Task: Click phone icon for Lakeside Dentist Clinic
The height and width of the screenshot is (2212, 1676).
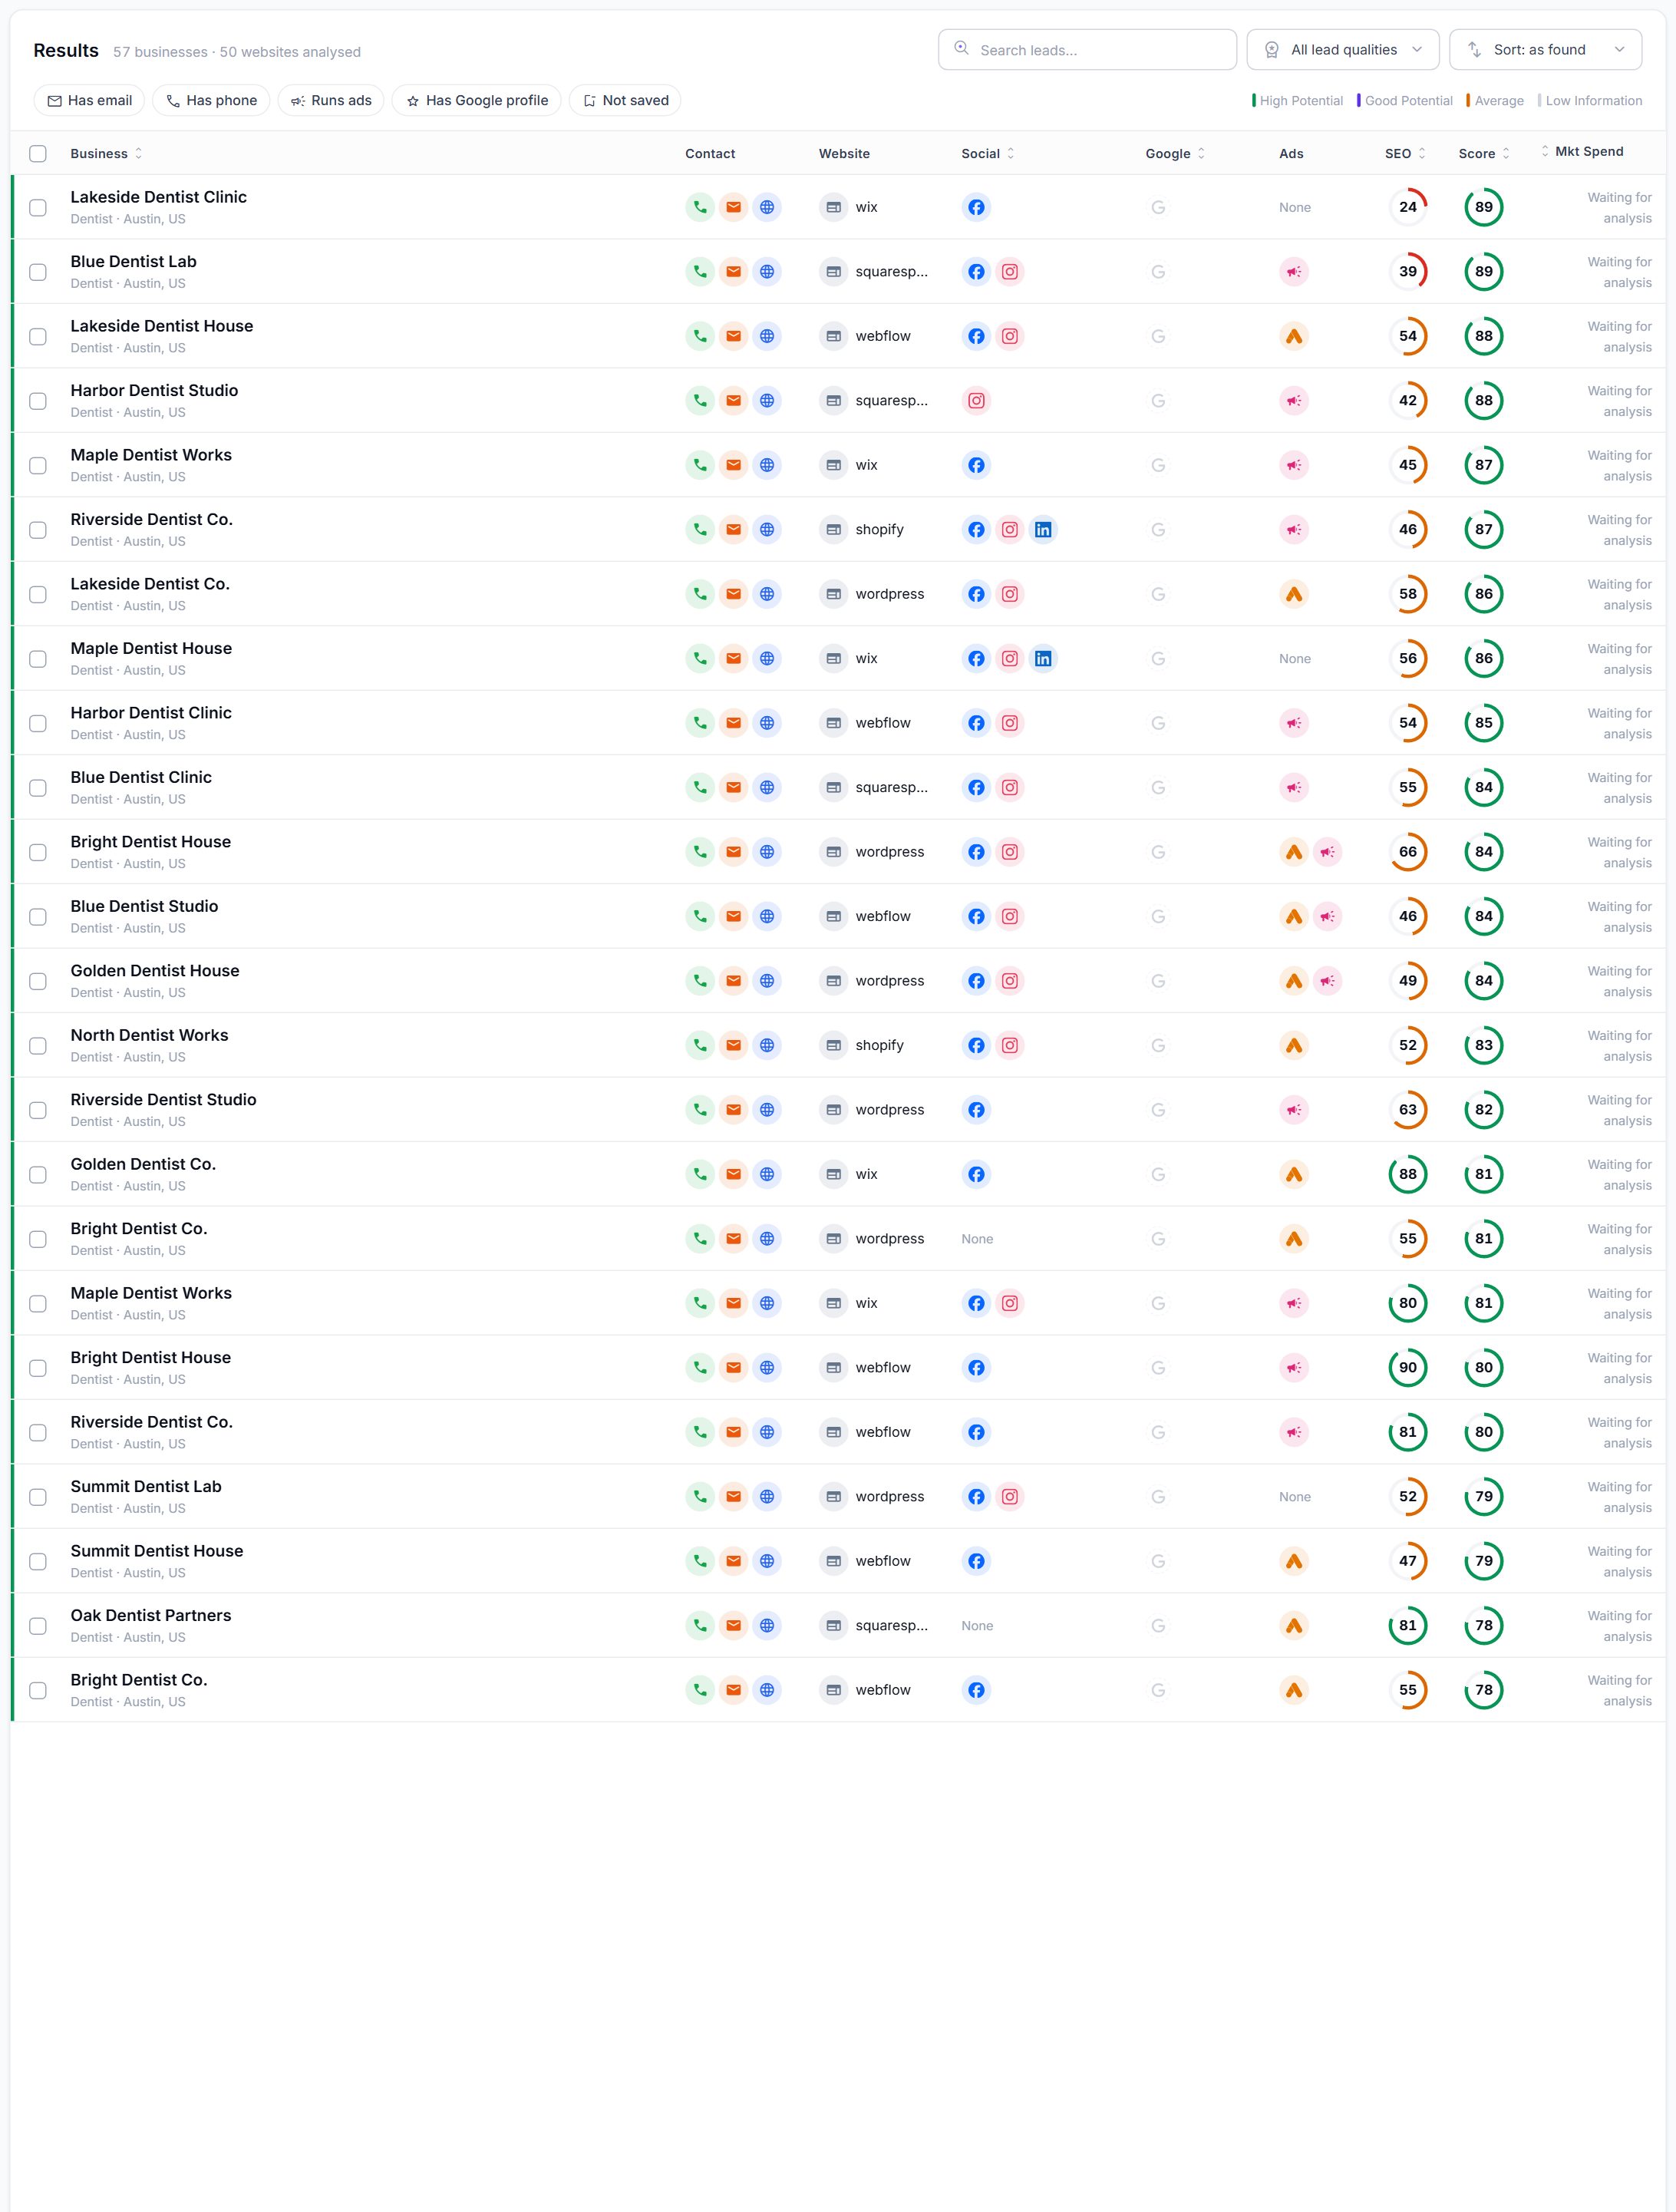Action: tap(700, 207)
